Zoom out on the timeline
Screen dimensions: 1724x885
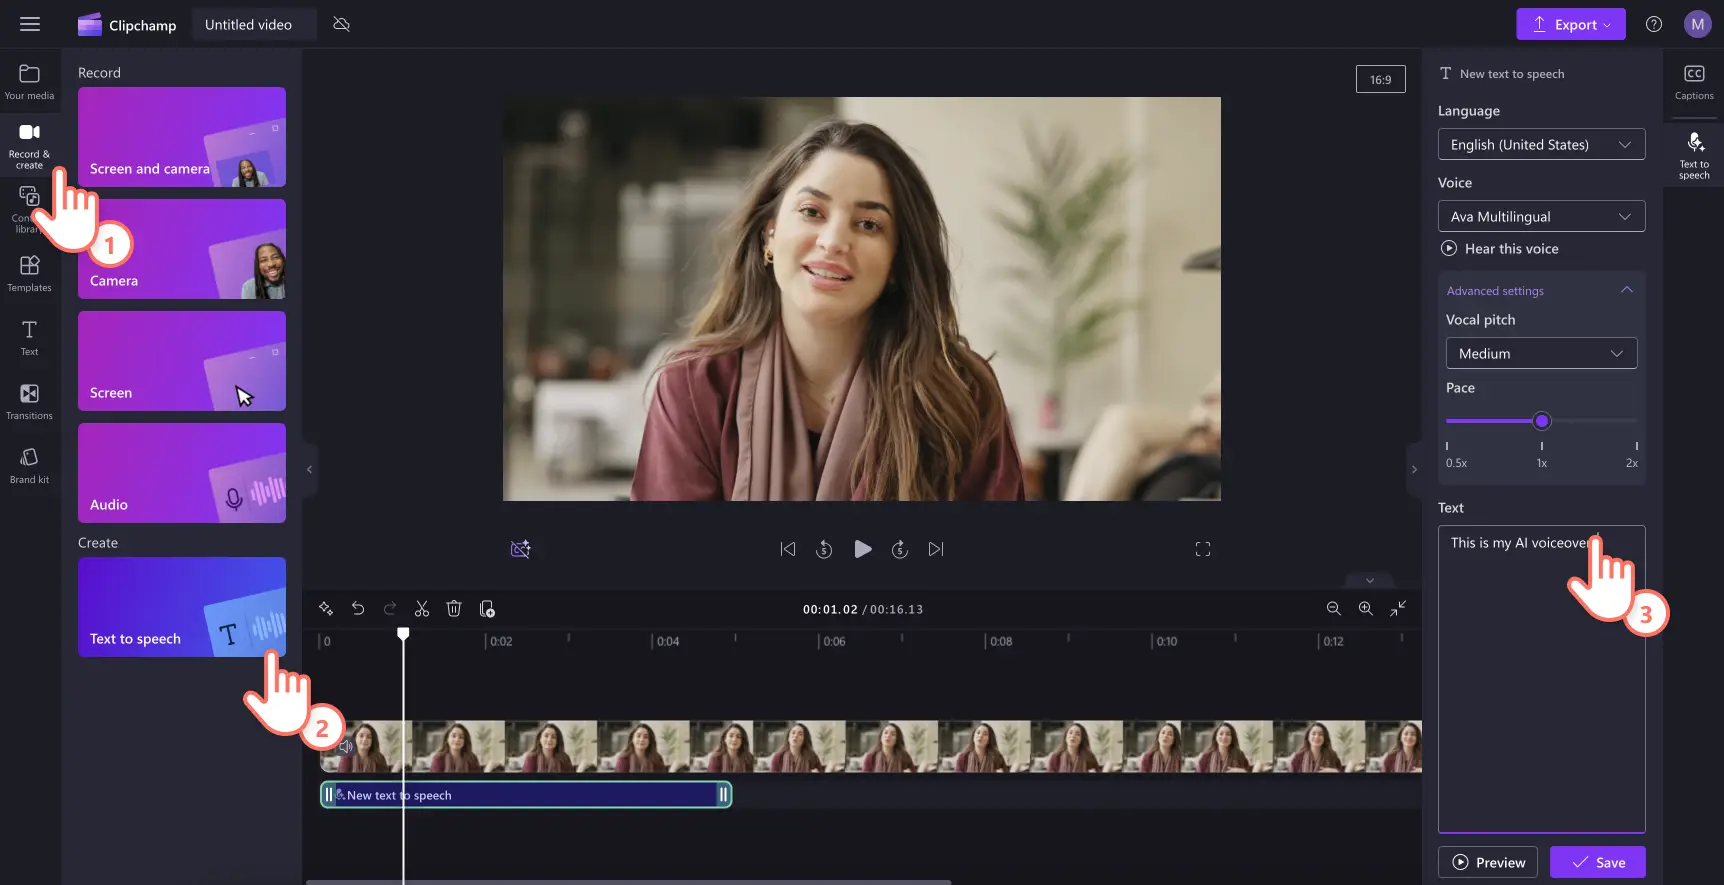1333,609
